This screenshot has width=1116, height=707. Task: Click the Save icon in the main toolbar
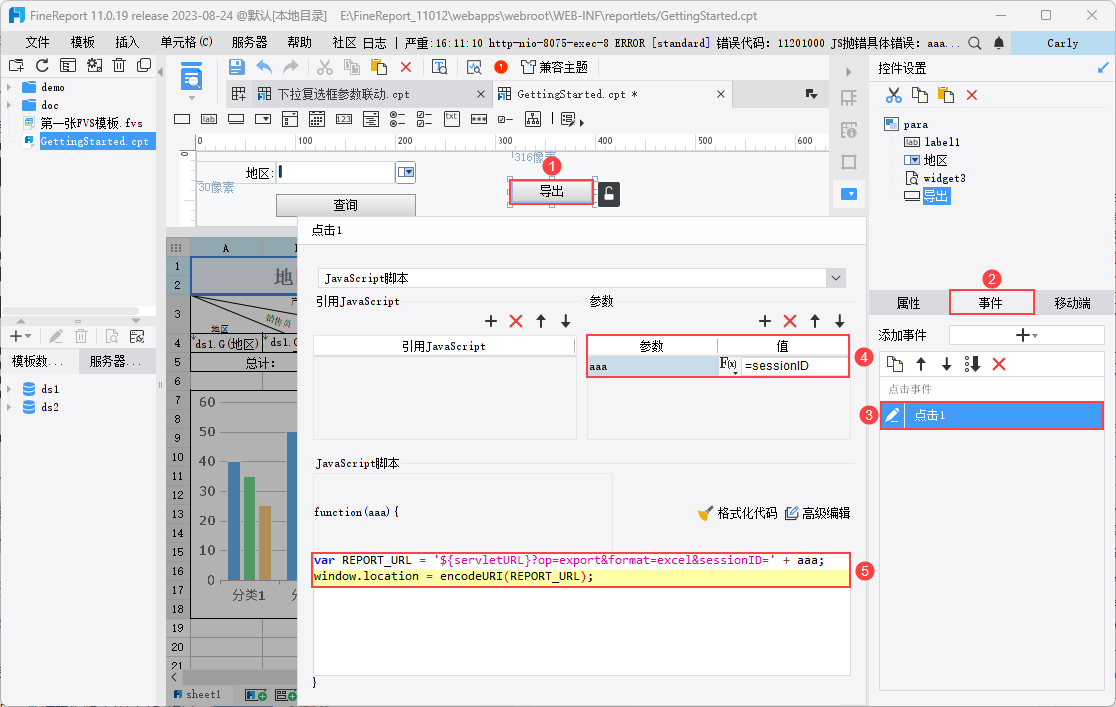tap(237, 67)
